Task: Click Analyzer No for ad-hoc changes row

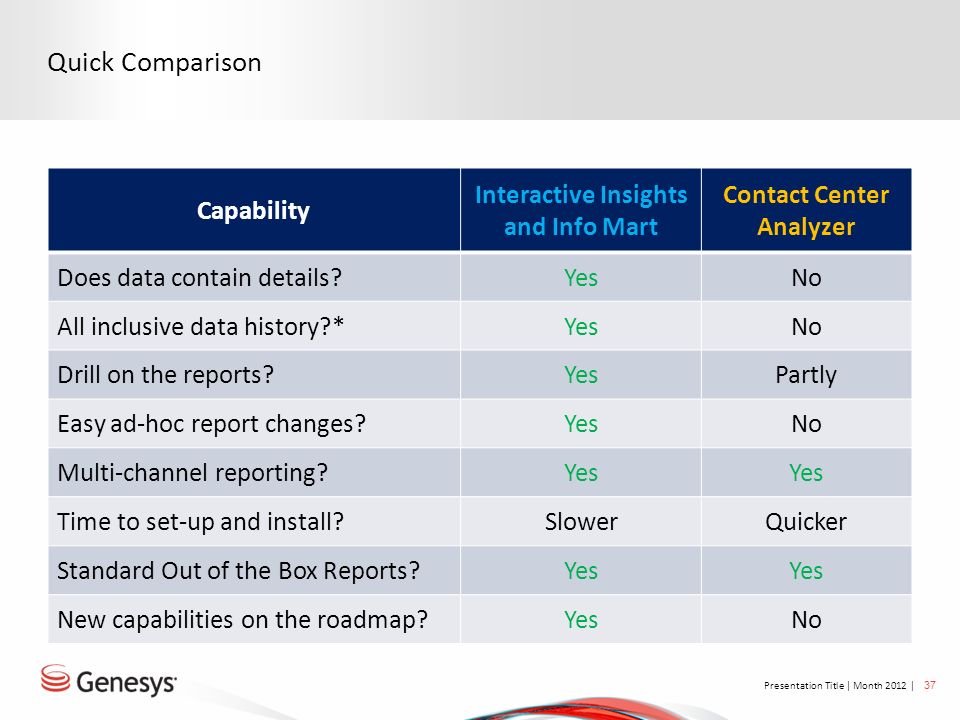Action: tap(806, 424)
